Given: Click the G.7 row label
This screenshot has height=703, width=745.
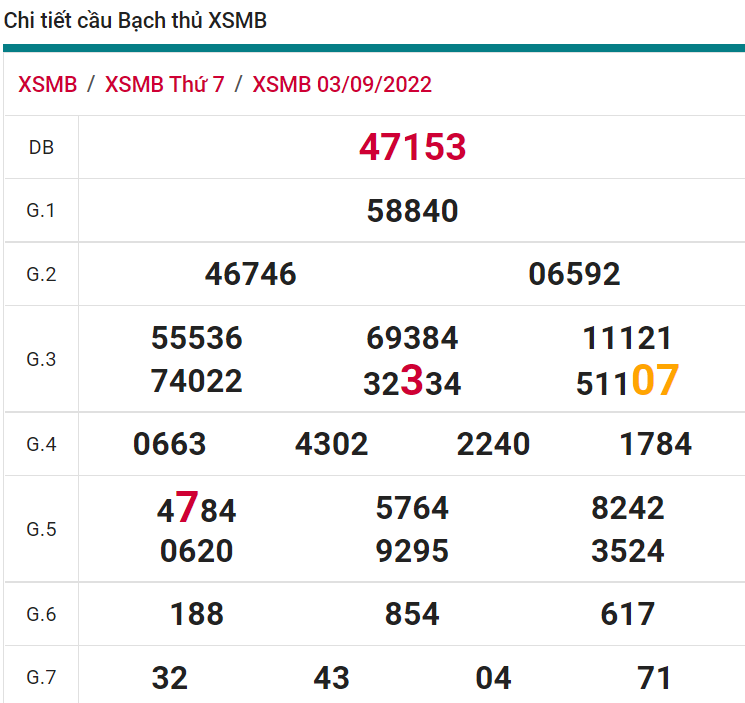Looking at the screenshot, I should click(x=41, y=678).
